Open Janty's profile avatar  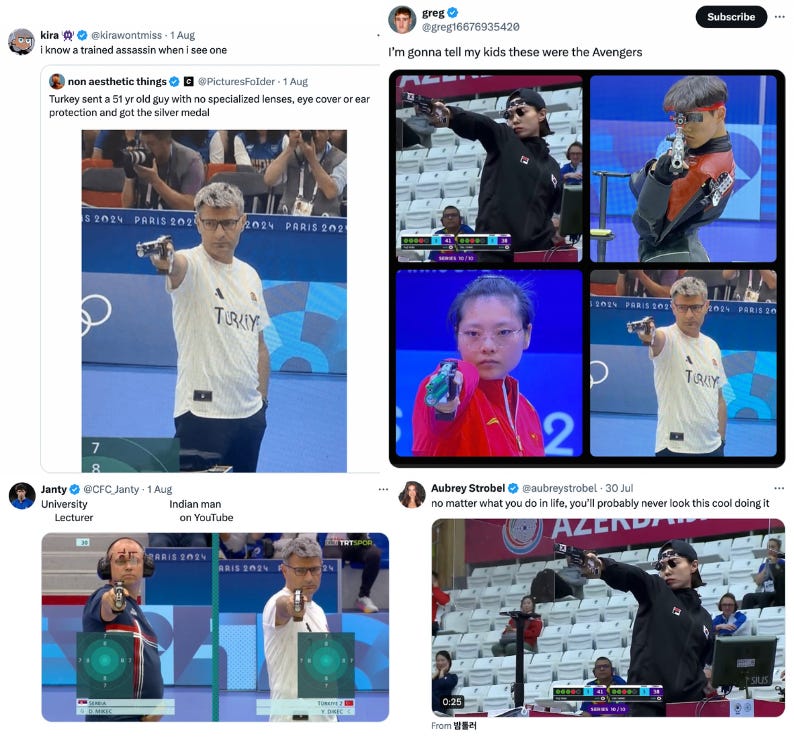pos(22,496)
